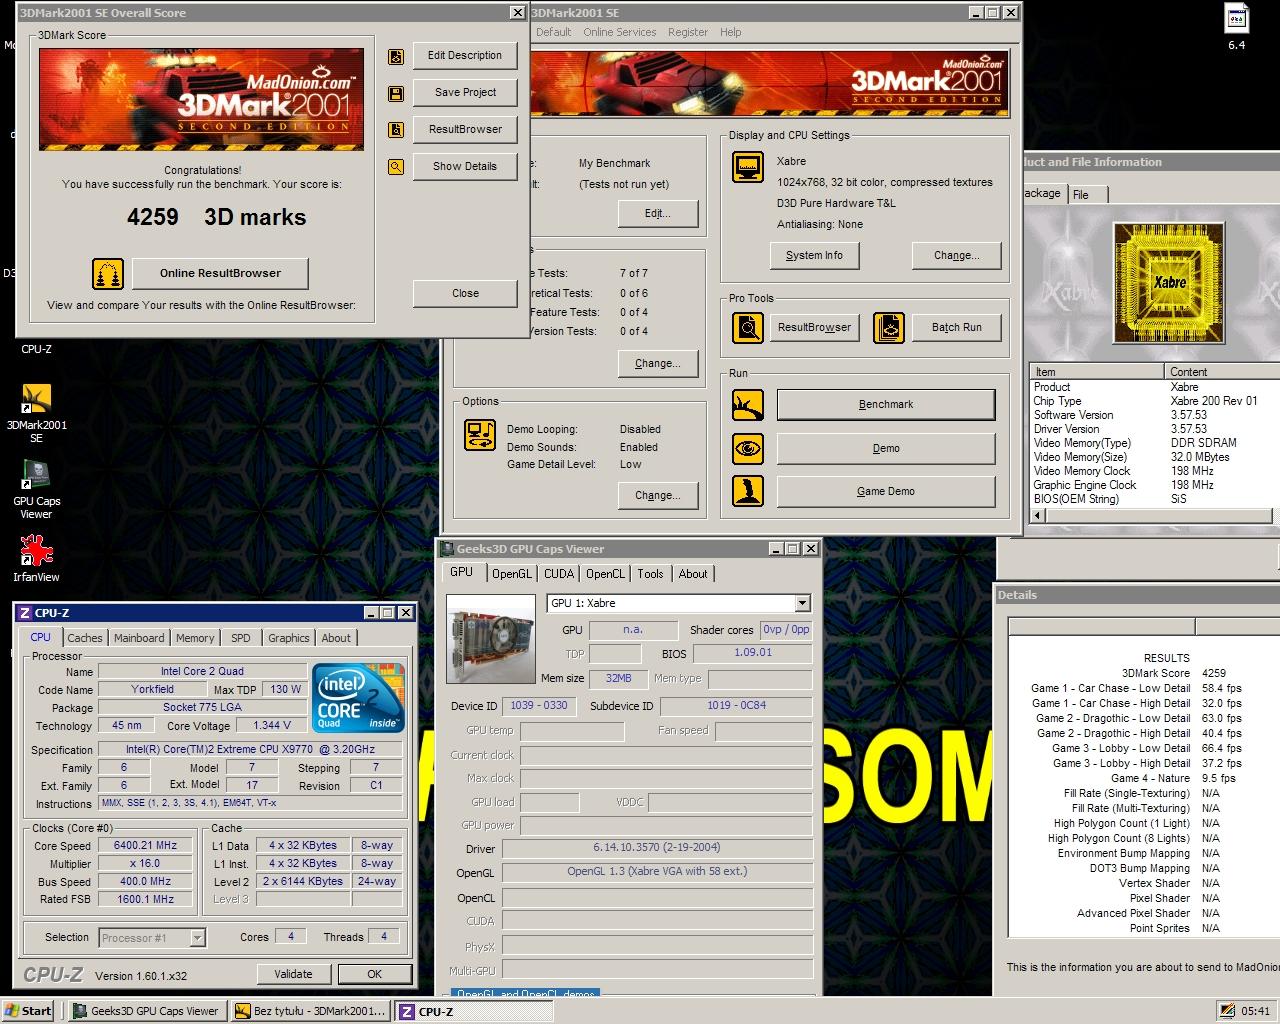The image size is (1280, 1024).
Task: Click the Benchmark run icon
Action: click(747, 405)
